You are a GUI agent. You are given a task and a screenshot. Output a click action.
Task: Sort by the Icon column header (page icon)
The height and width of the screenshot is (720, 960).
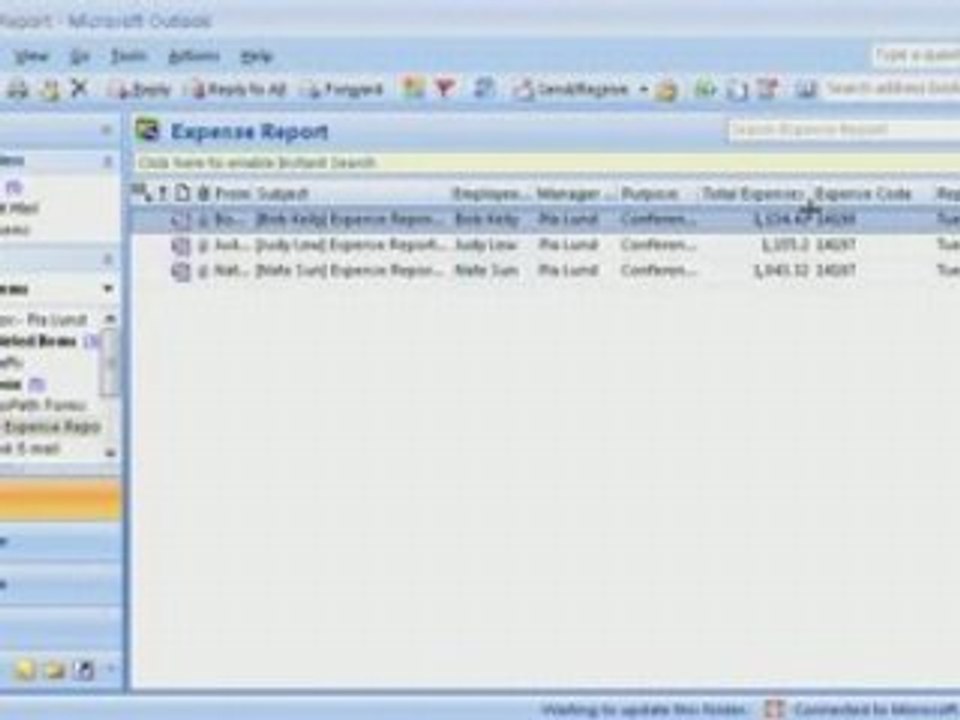click(x=182, y=193)
